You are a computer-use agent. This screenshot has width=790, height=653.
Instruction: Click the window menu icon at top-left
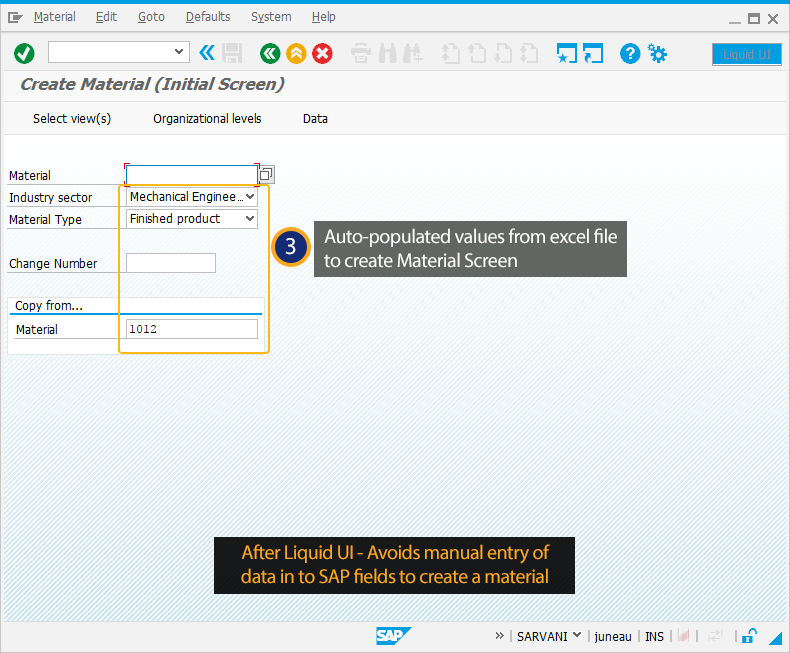point(15,18)
